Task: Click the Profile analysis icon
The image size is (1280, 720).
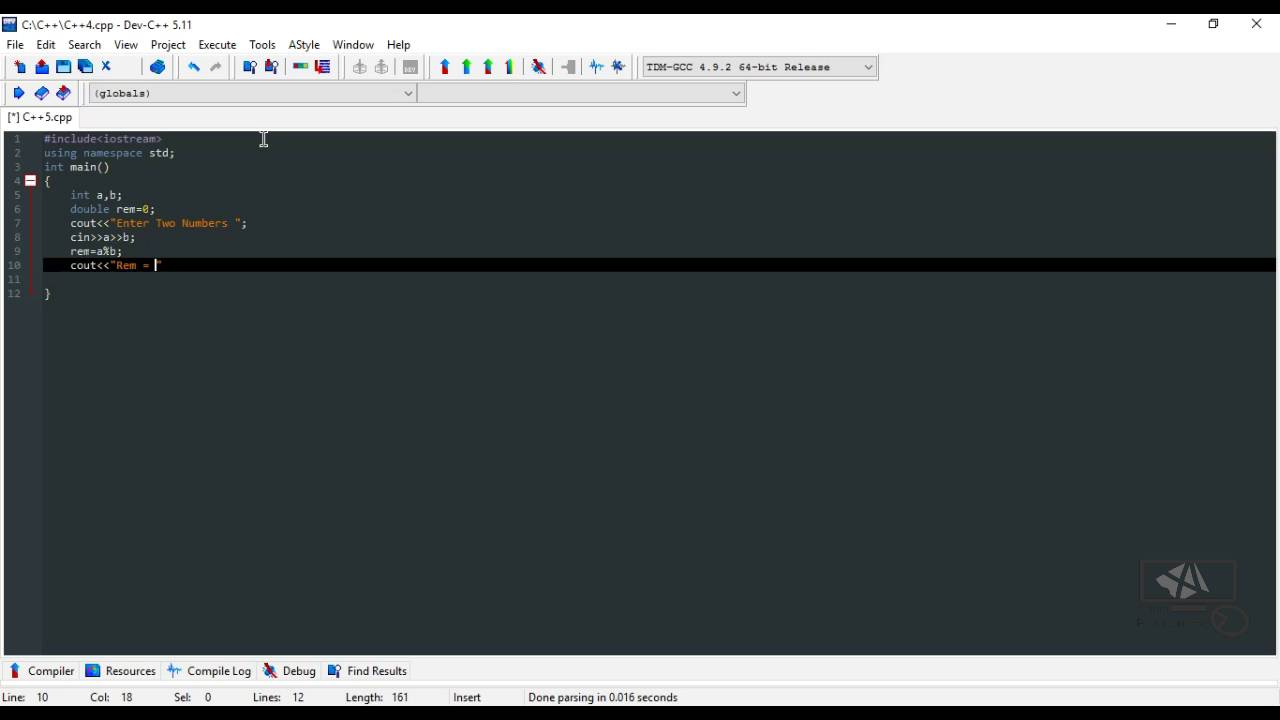Action: (597, 67)
